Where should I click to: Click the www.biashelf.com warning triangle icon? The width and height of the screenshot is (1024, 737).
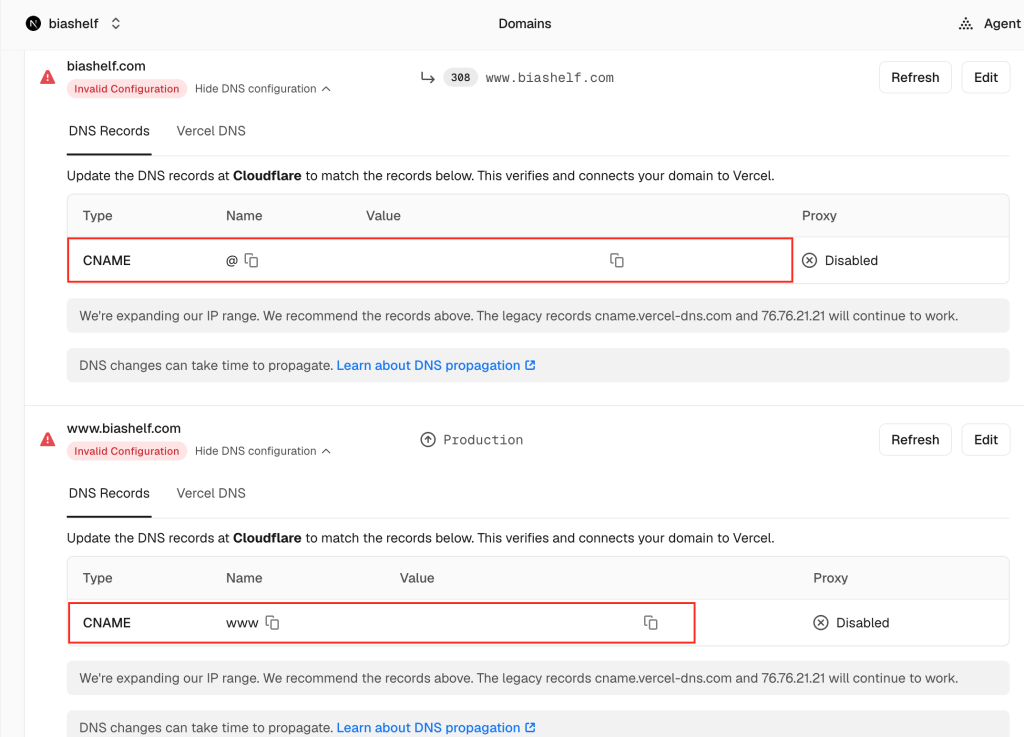(48, 439)
